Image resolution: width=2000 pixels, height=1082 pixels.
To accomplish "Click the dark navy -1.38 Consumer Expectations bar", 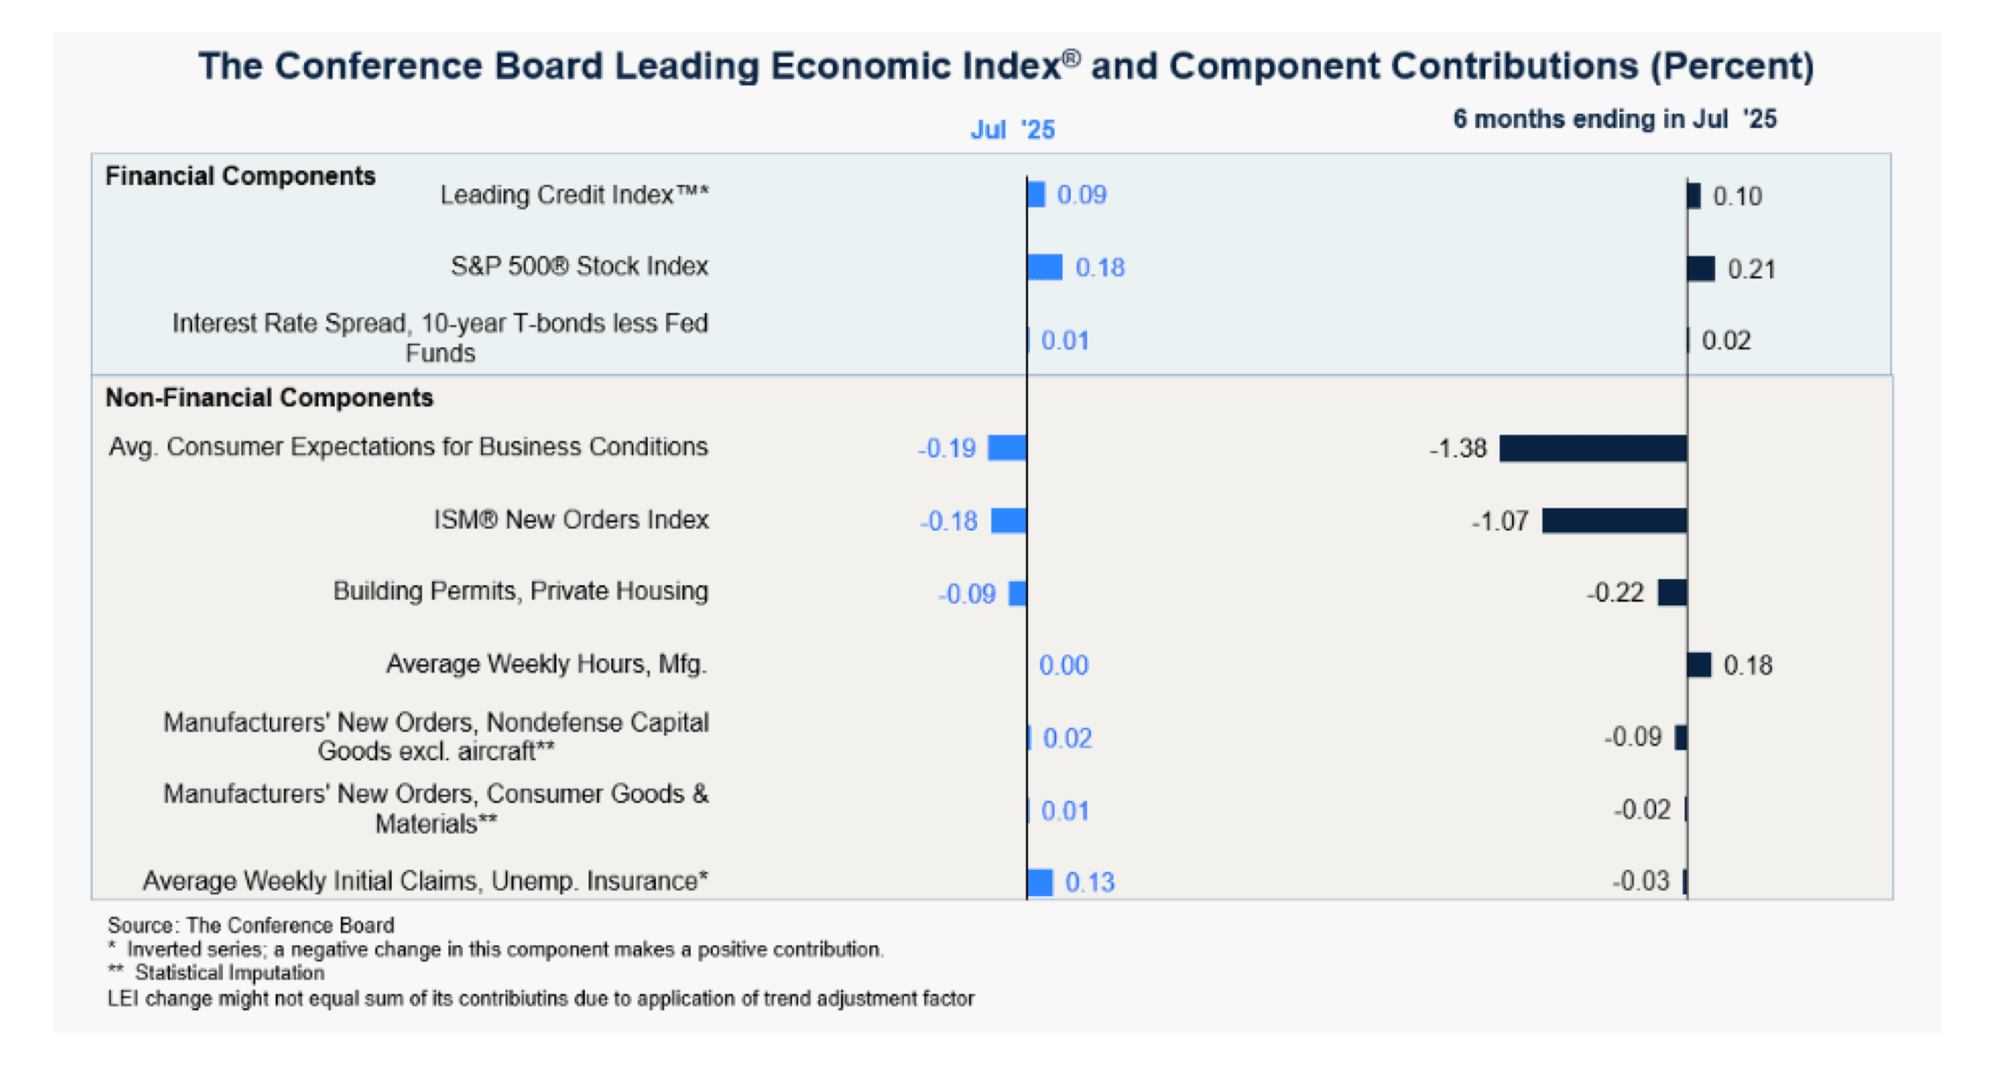I will (1593, 448).
